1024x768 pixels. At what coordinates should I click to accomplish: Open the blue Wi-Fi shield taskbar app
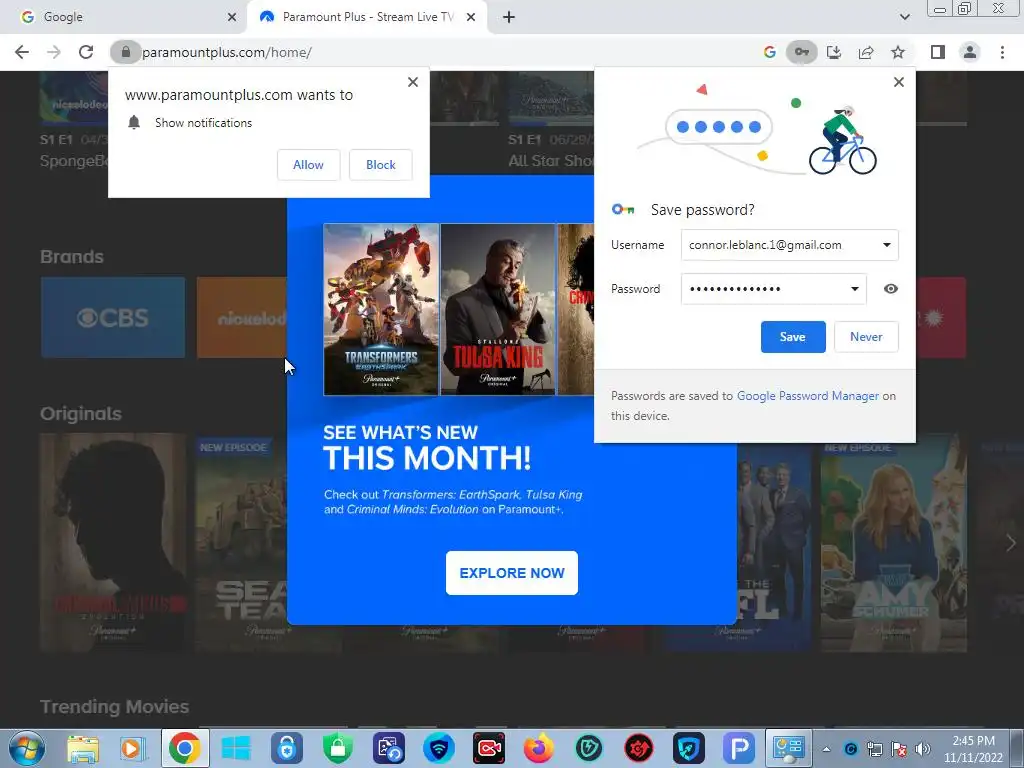438,748
